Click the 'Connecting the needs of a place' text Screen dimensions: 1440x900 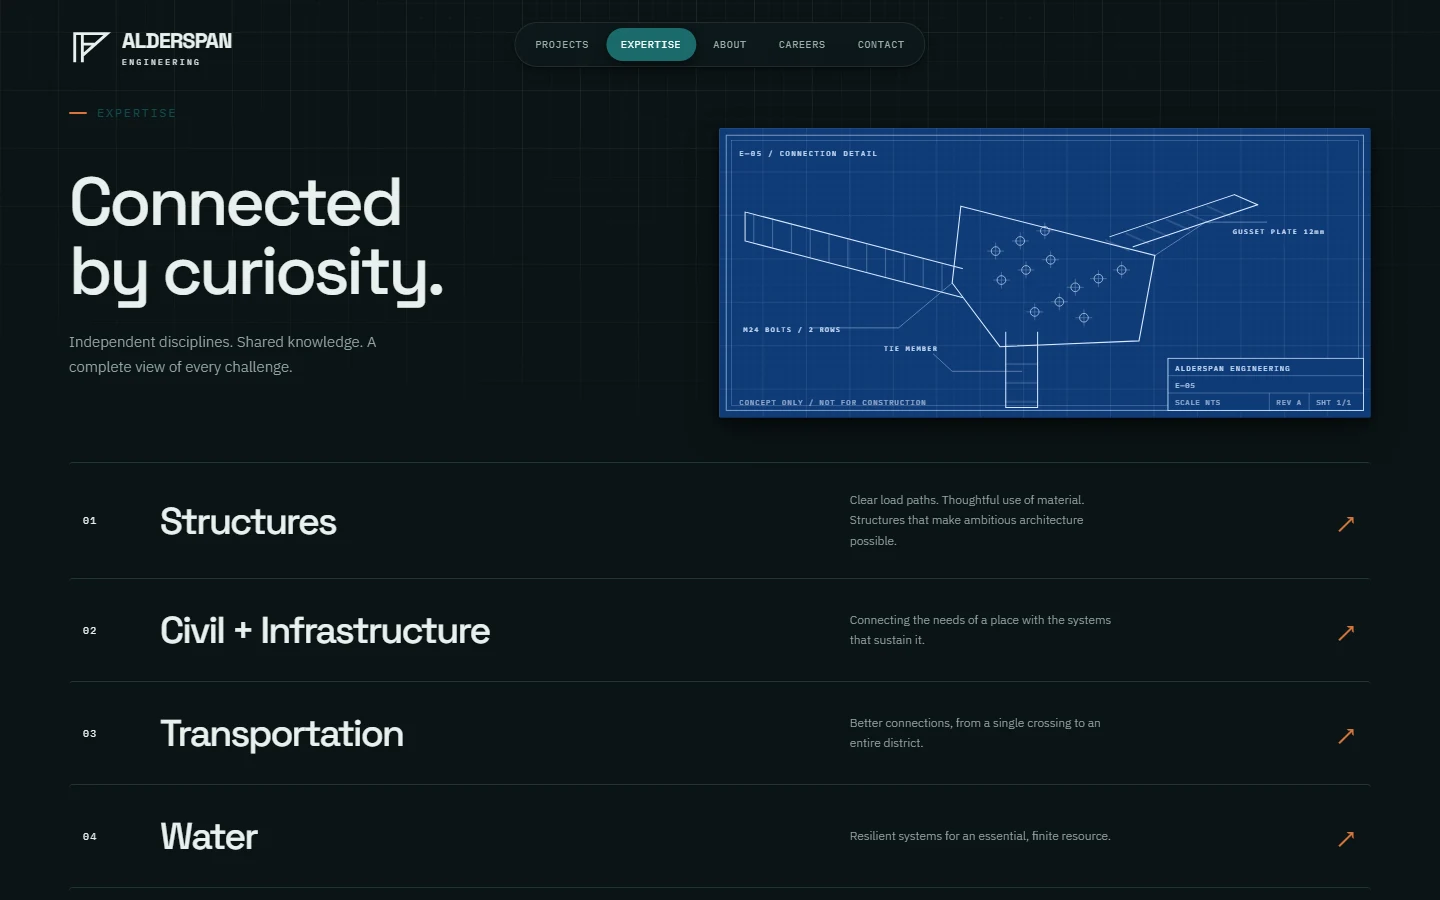[980, 630]
